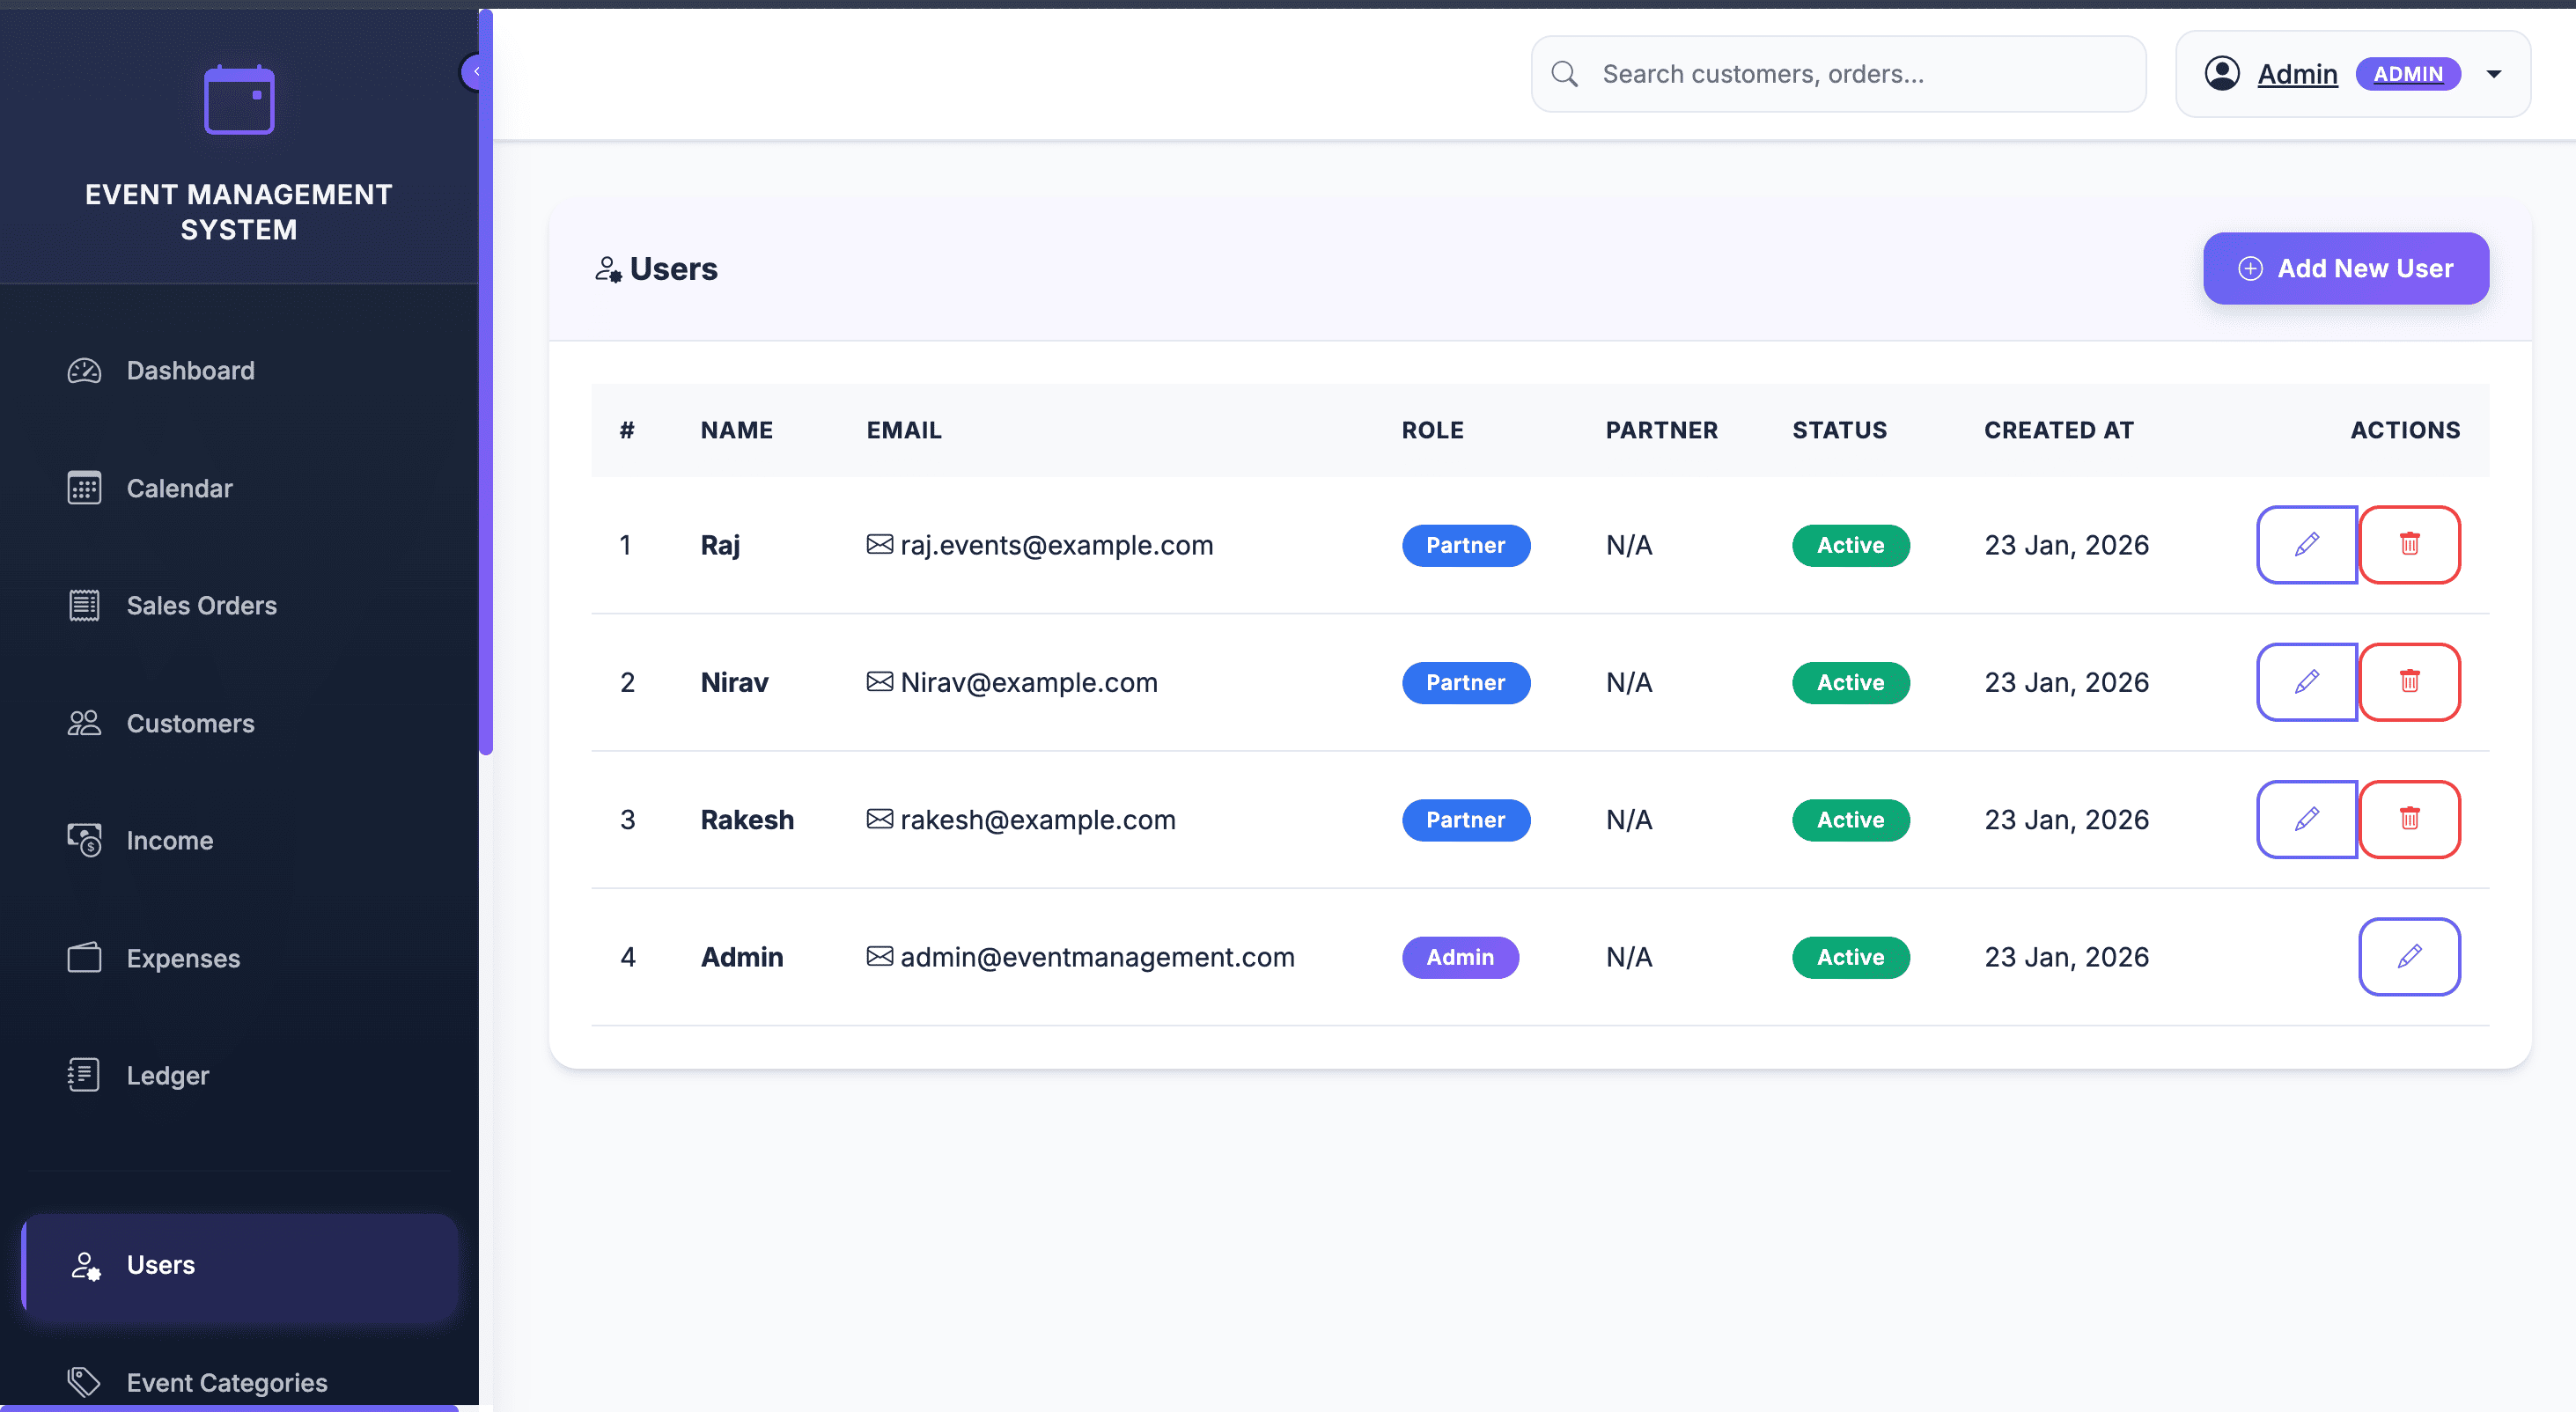The width and height of the screenshot is (2576, 1412).
Task: Open the Dashboard menu item
Action: click(x=190, y=371)
